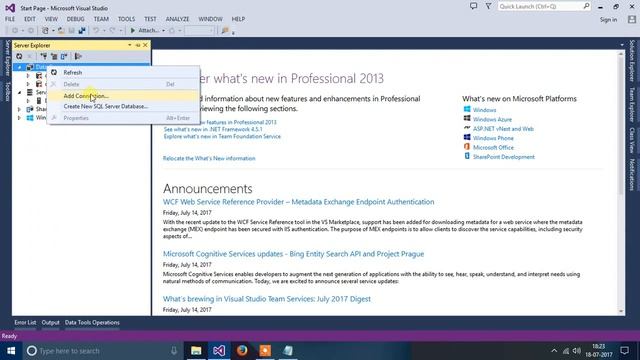The height and width of the screenshot is (360, 640).
Task: Toggle auto-hide pin on Server Explorer
Action: [138, 45]
